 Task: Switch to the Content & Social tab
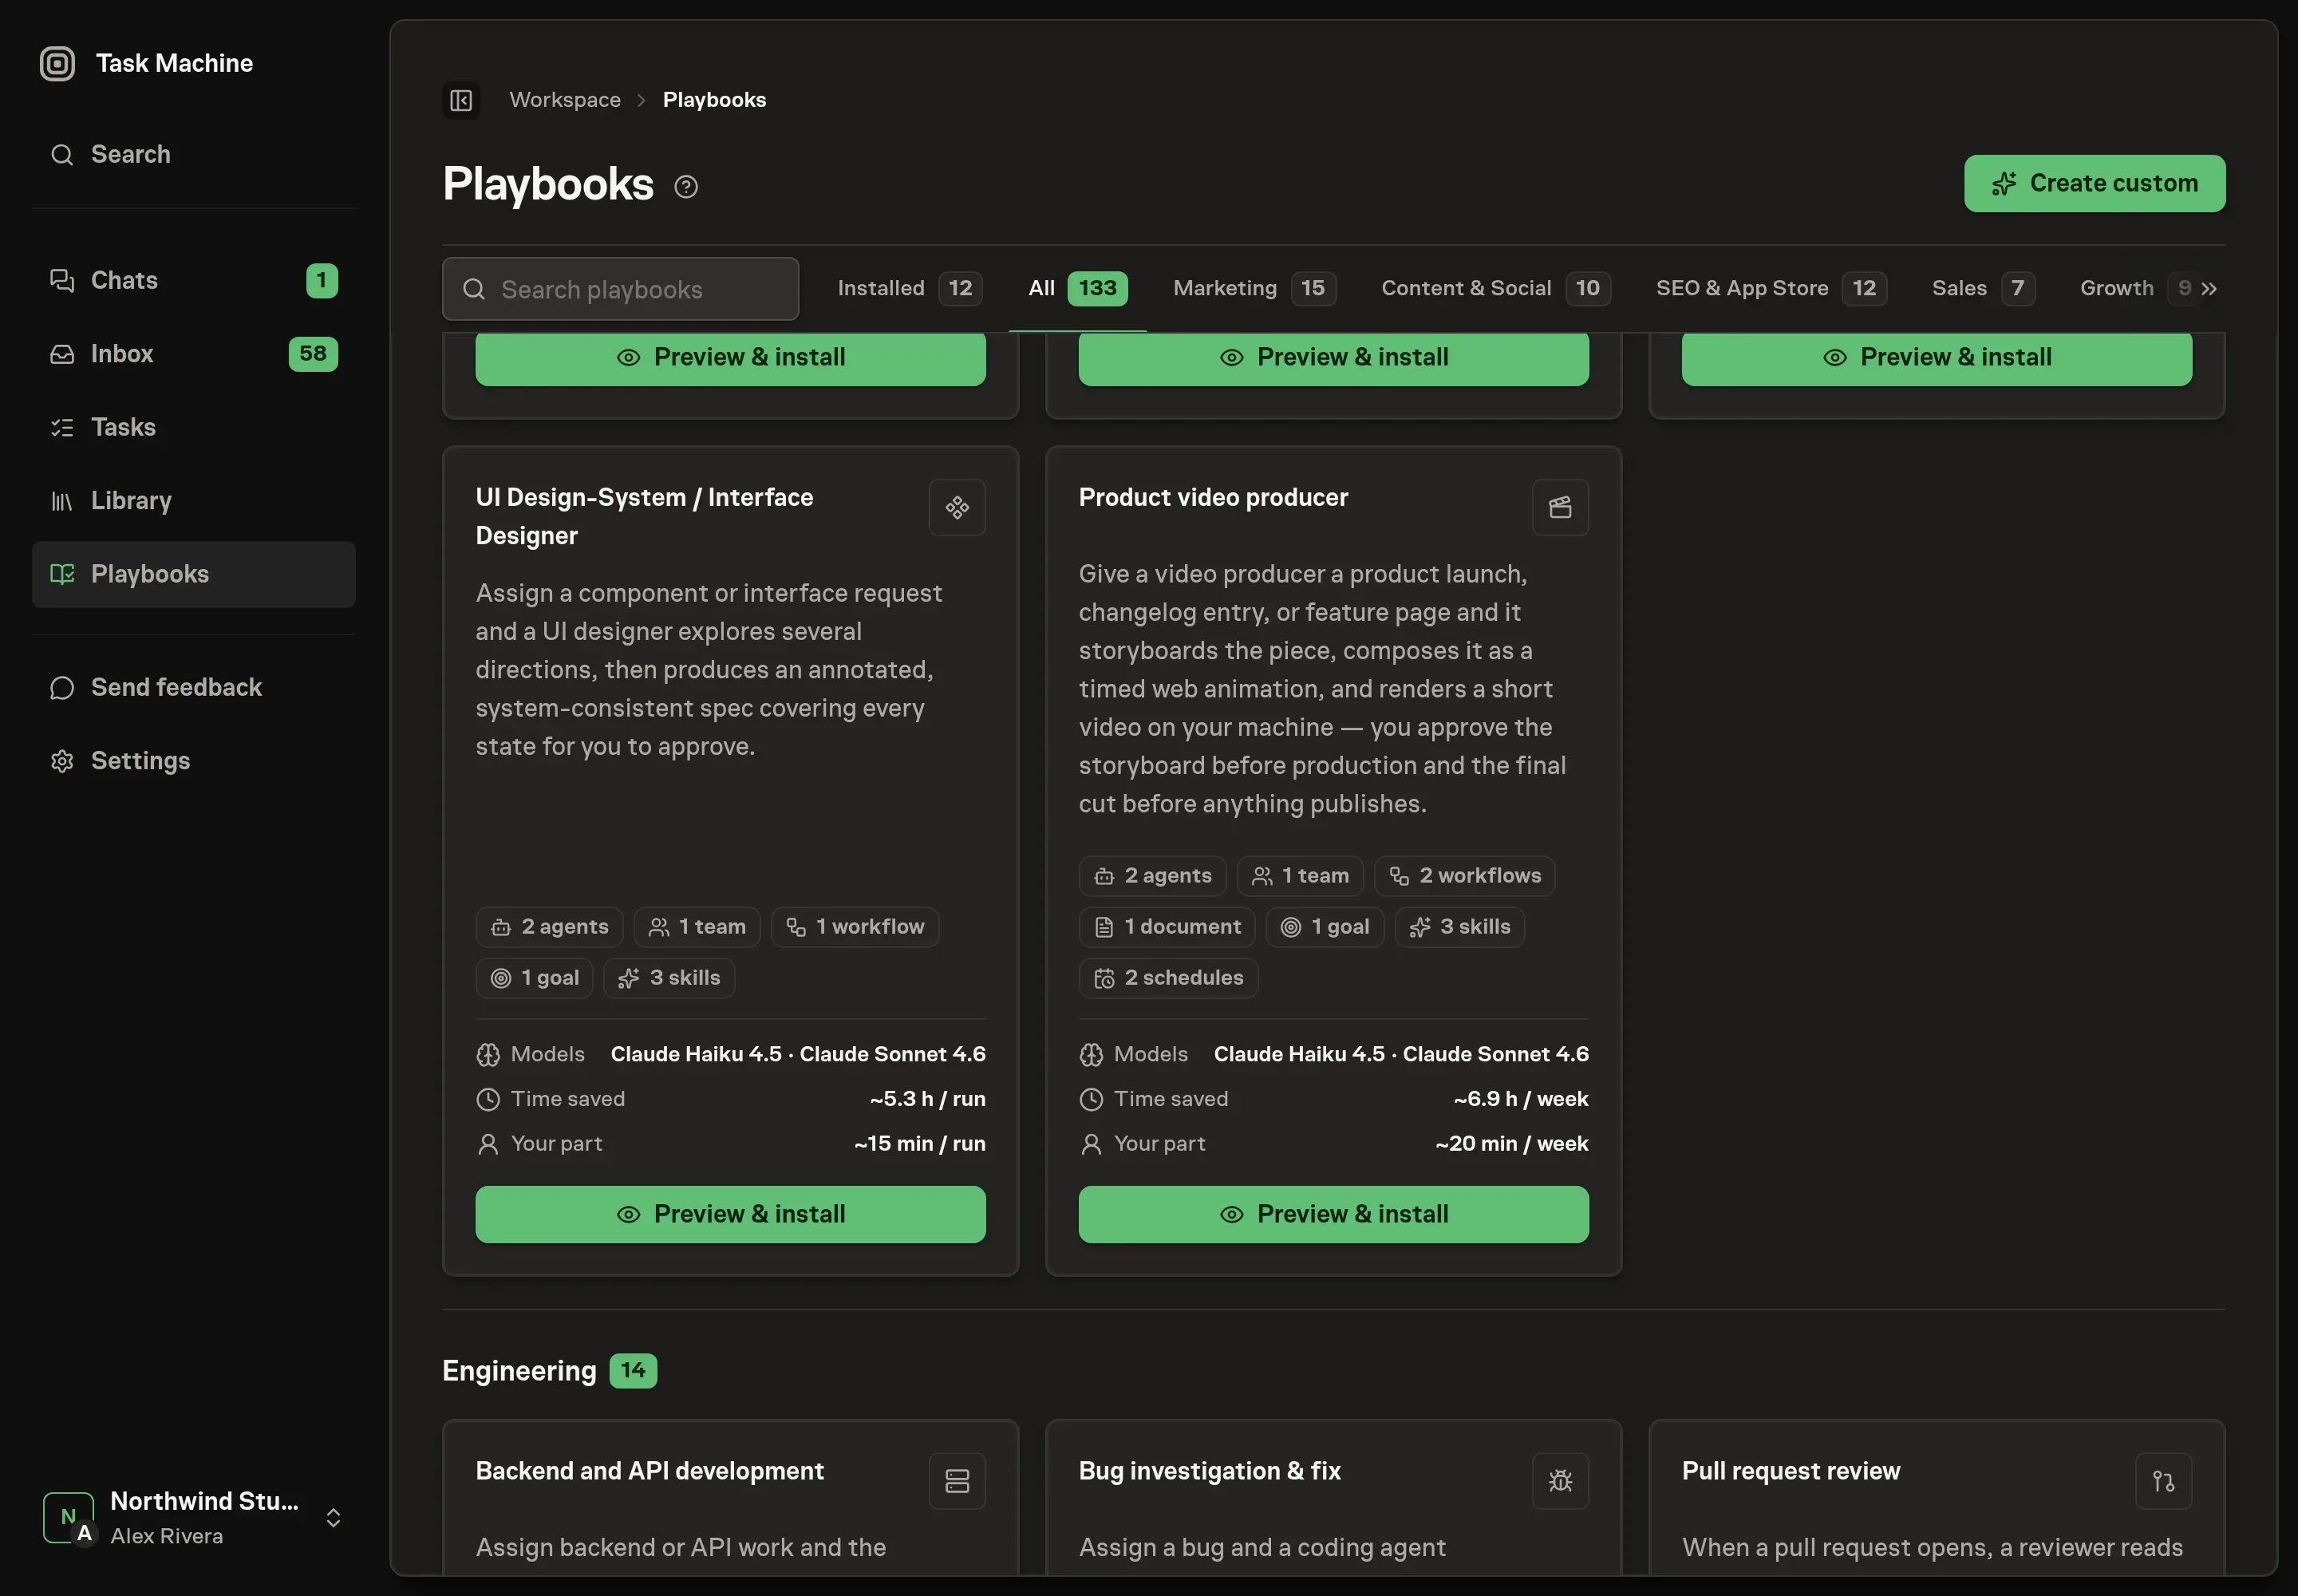click(1495, 288)
